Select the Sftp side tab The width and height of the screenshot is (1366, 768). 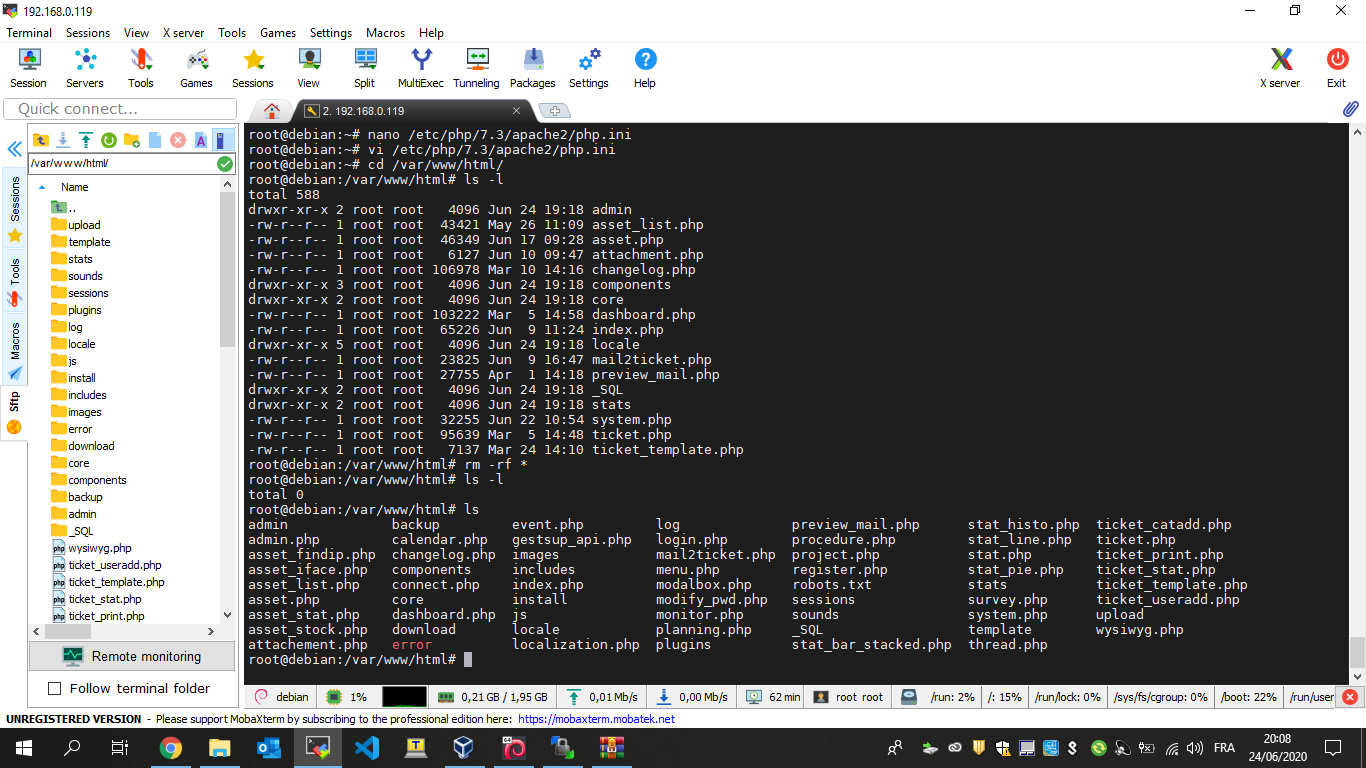[15, 412]
